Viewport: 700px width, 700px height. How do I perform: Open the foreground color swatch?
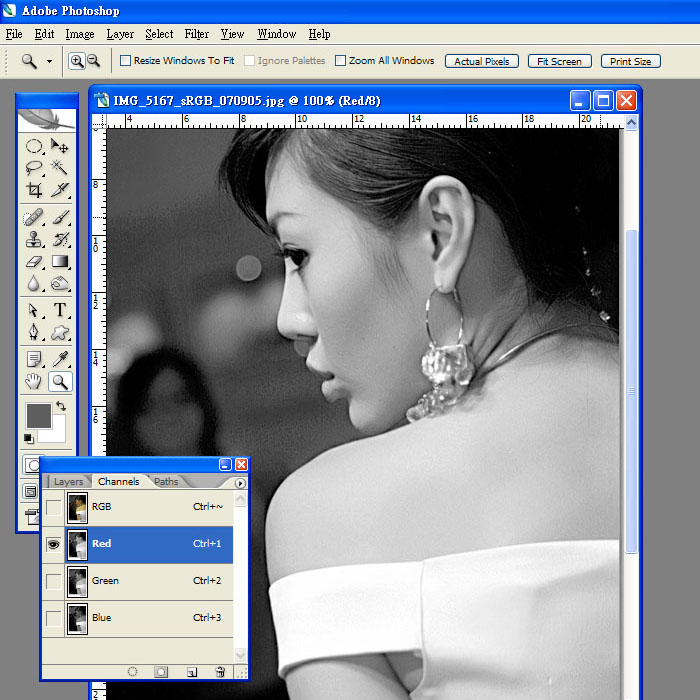38,414
